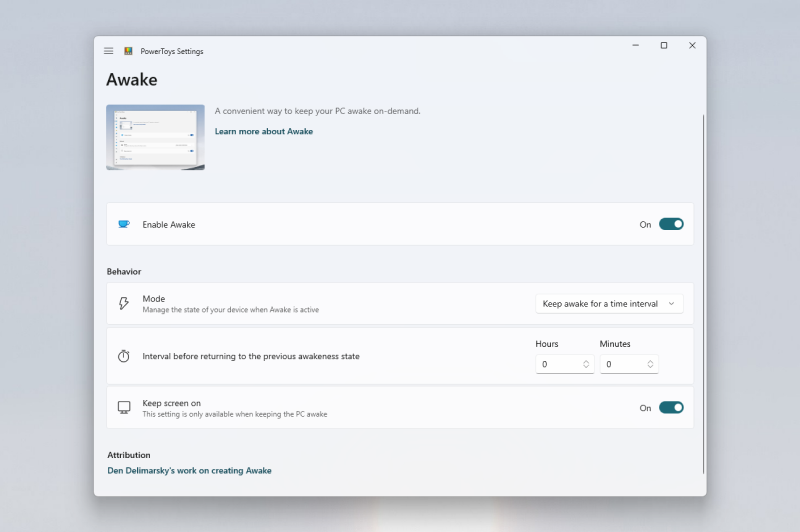This screenshot has width=800, height=532.
Task: Click the Minutes spinner arrows
Action: click(x=650, y=364)
